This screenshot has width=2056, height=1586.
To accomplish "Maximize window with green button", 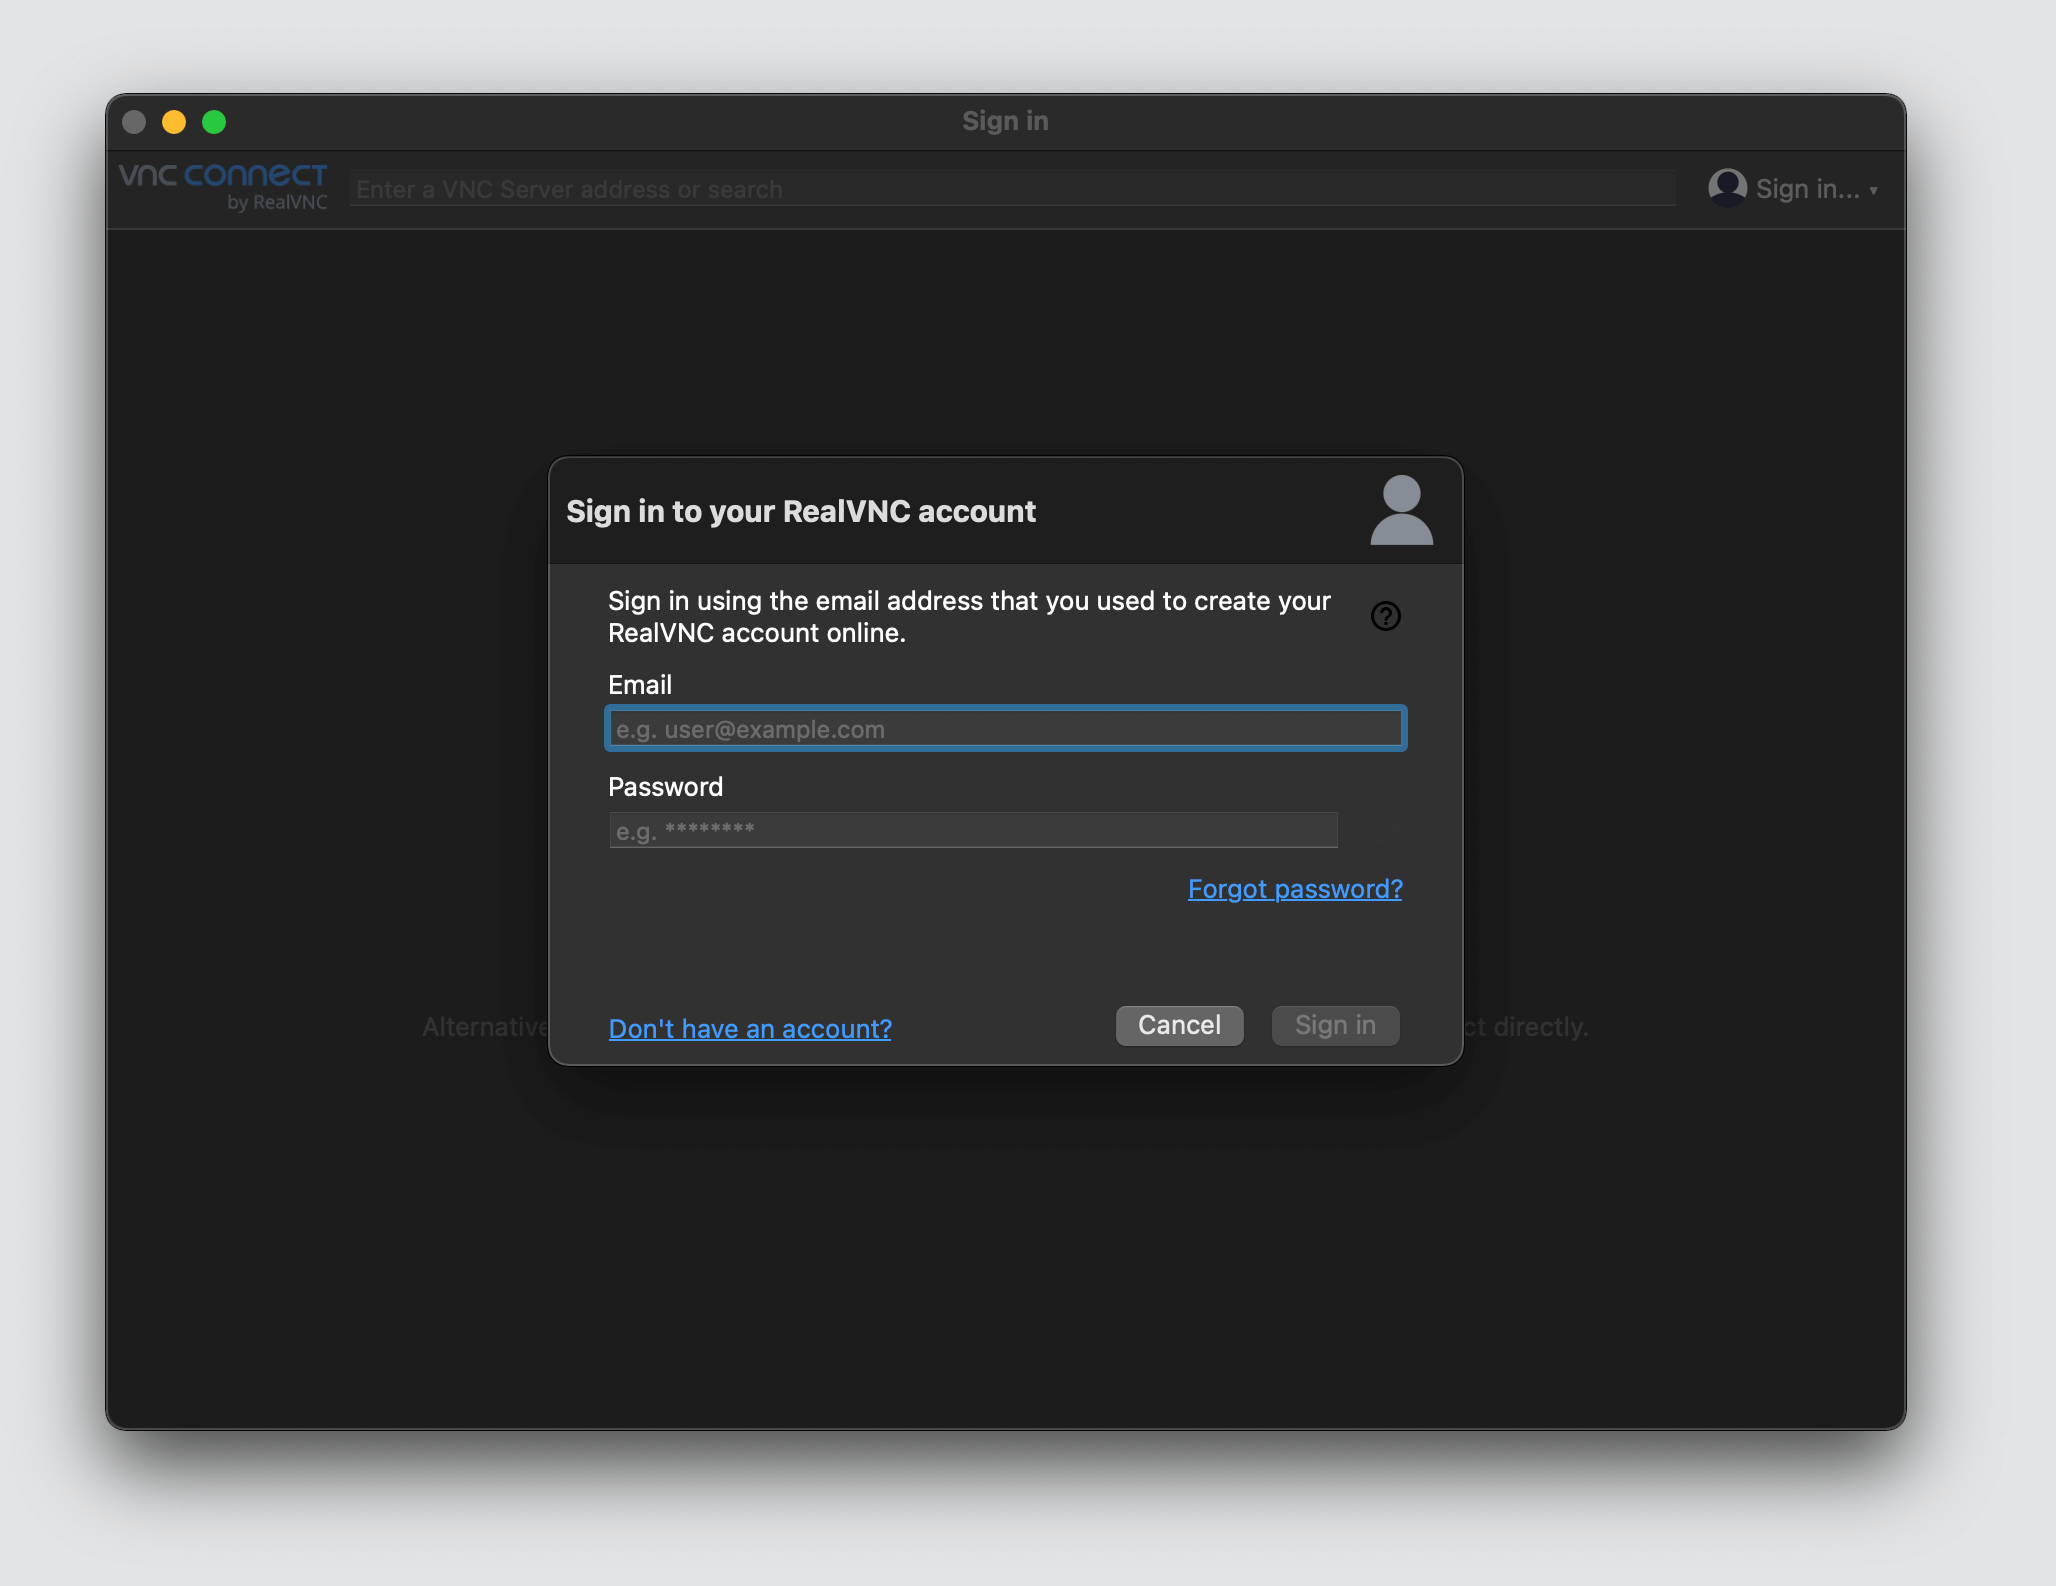I will tap(214, 122).
